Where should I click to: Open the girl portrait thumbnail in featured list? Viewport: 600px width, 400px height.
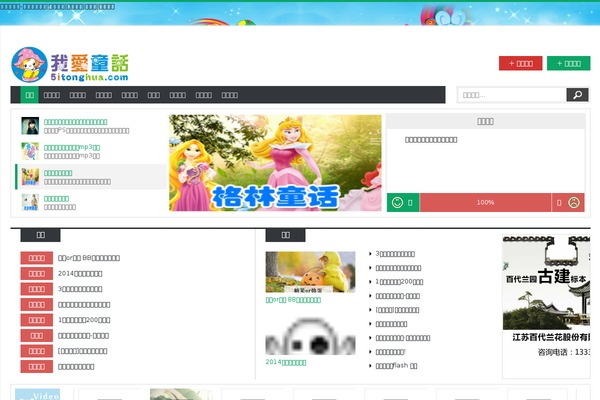pyautogui.click(x=30, y=126)
